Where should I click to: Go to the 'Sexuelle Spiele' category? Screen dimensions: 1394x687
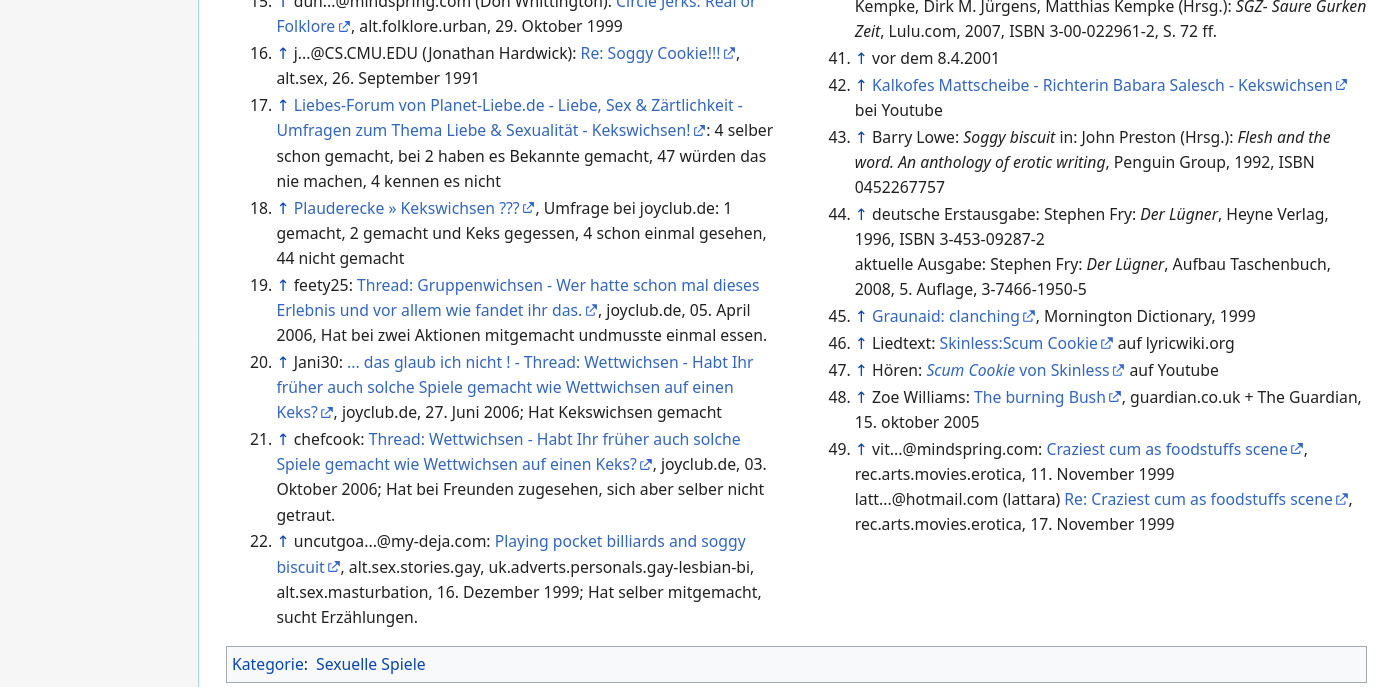pos(371,665)
